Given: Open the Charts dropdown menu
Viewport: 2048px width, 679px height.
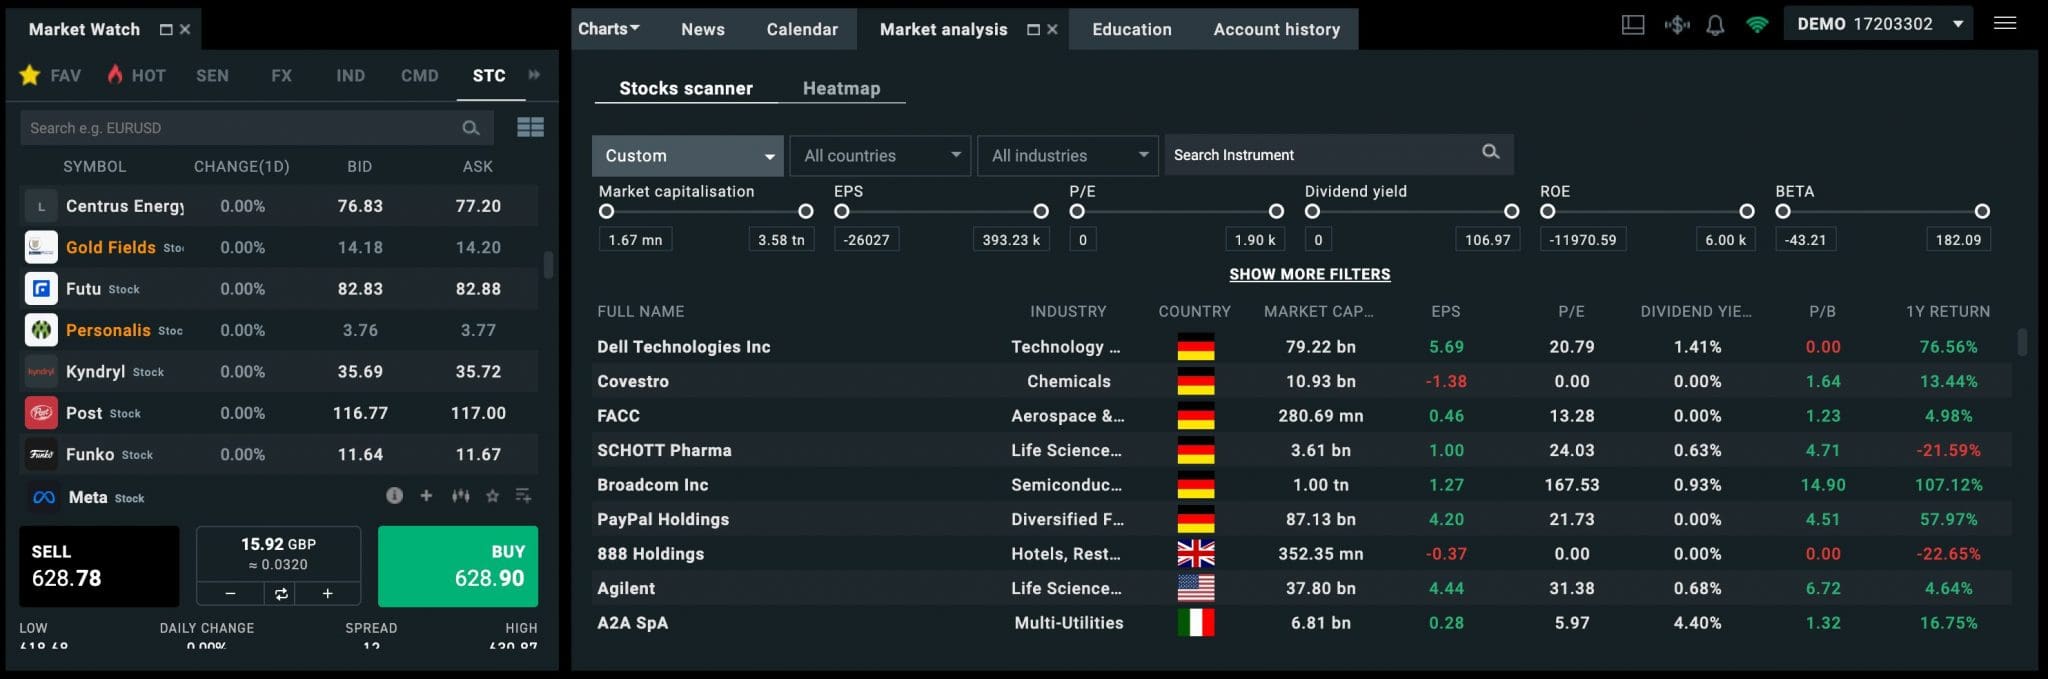Looking at the screenshot, I should coord(609,28).
